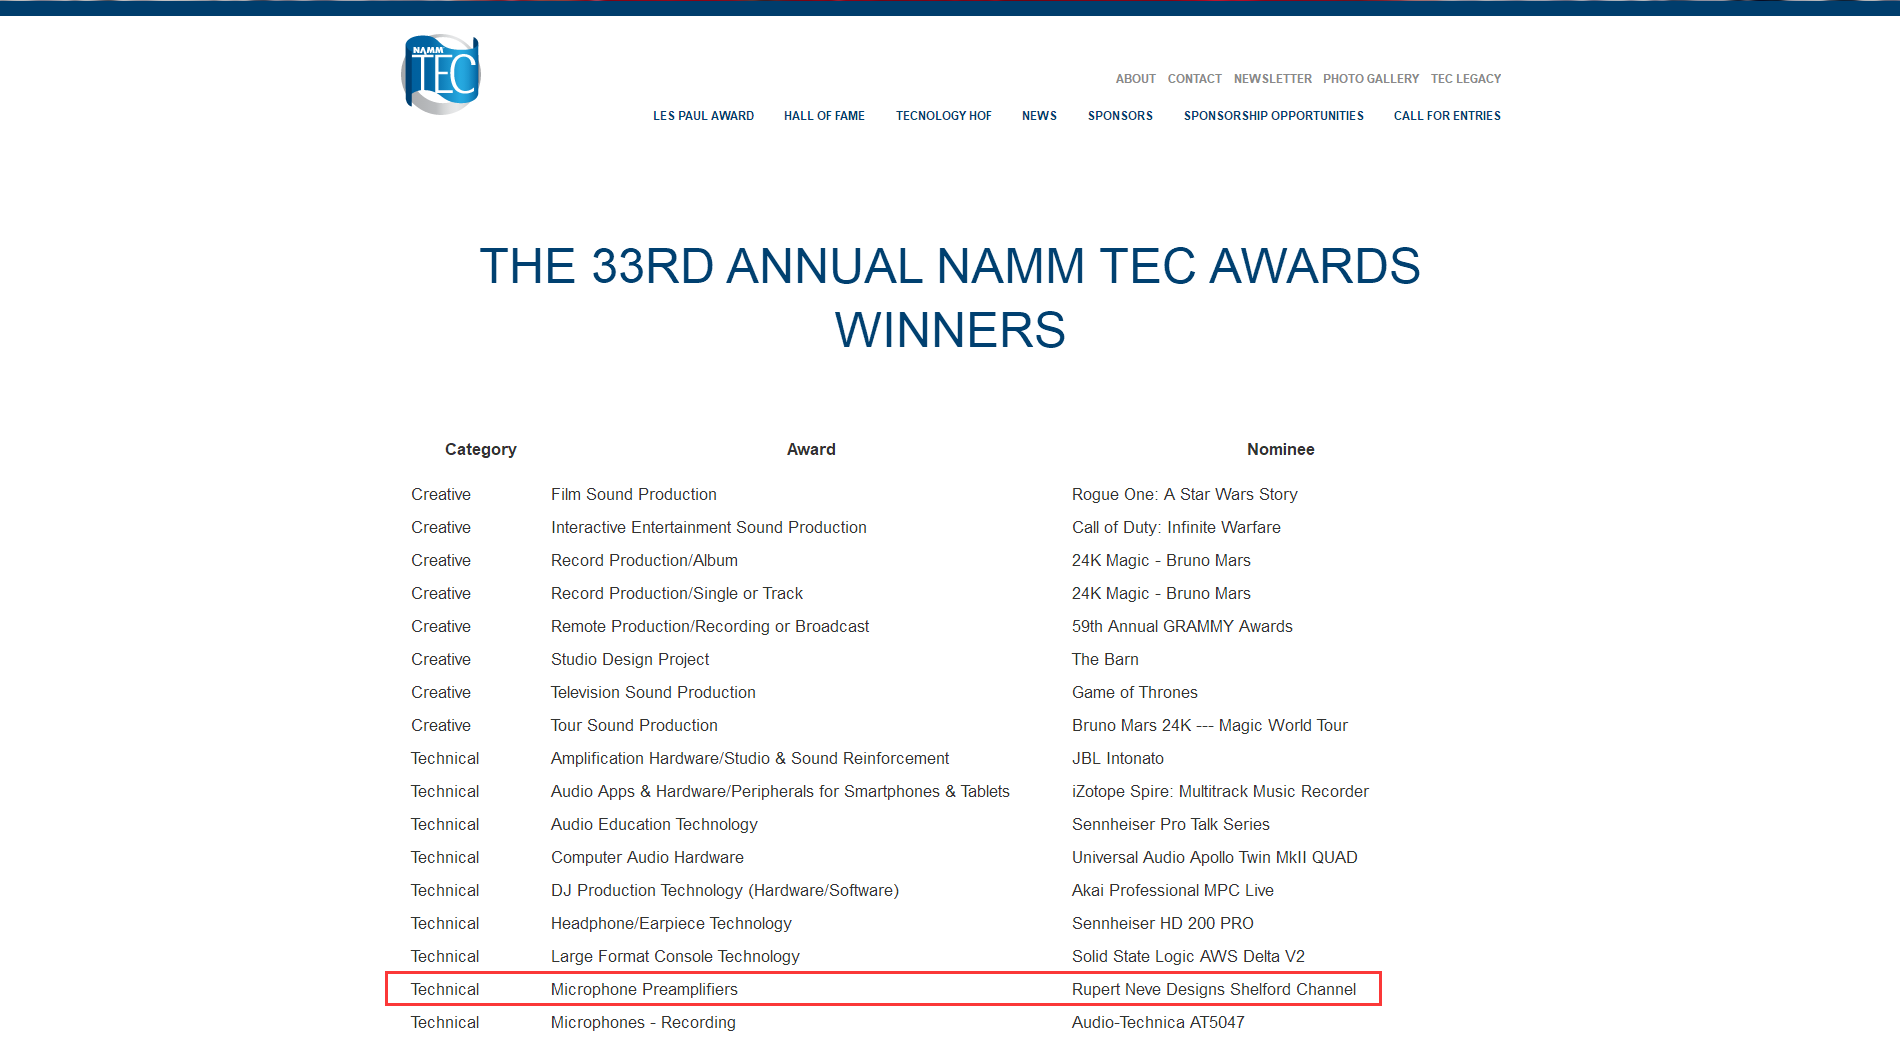Click the Category column header
Viewport: 1900px width, 1042px height.
(480, 450)
